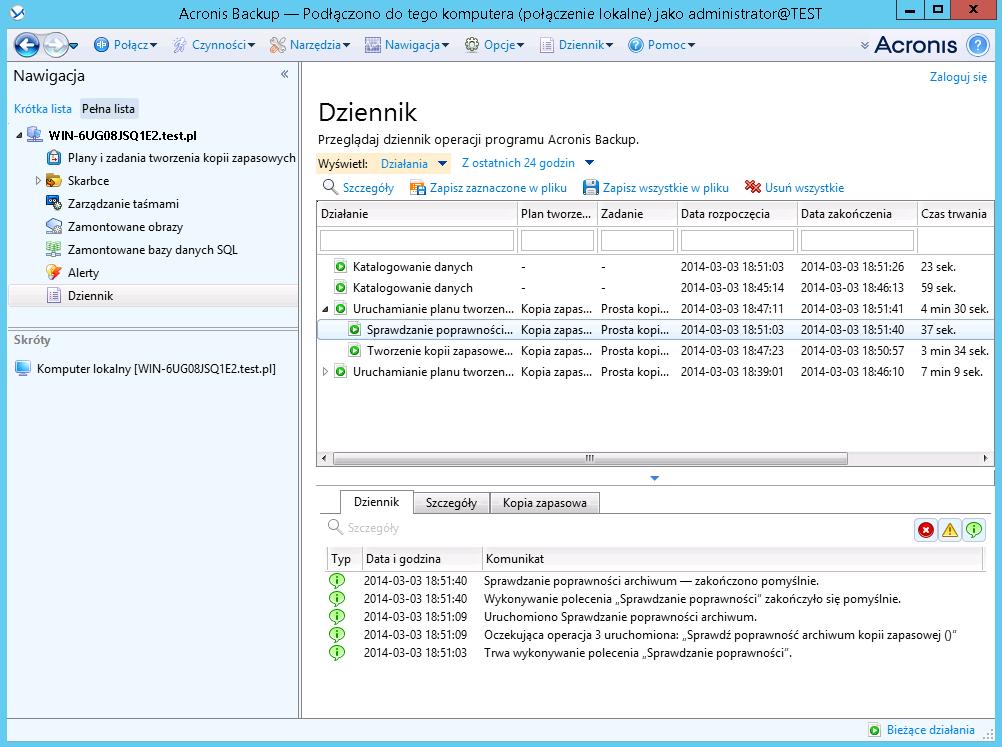This screenshot has height=747, width=1002.
Task: Switch to the Kopia zapasowa tab
Action: click(x=544, y=503)
